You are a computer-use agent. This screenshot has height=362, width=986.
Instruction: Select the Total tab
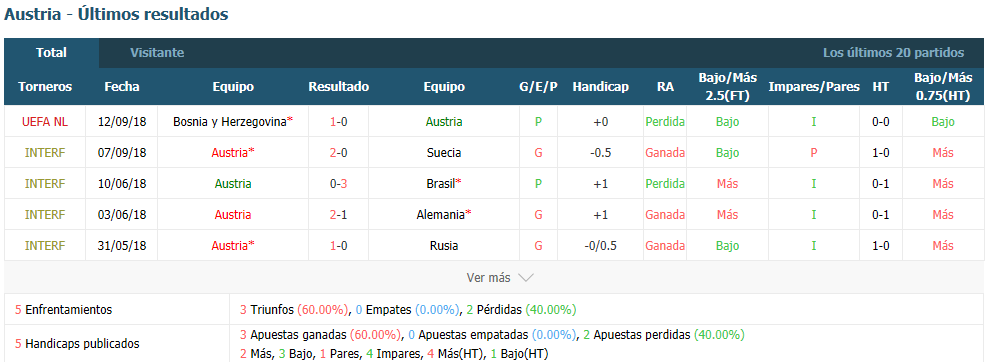(52, 53)
